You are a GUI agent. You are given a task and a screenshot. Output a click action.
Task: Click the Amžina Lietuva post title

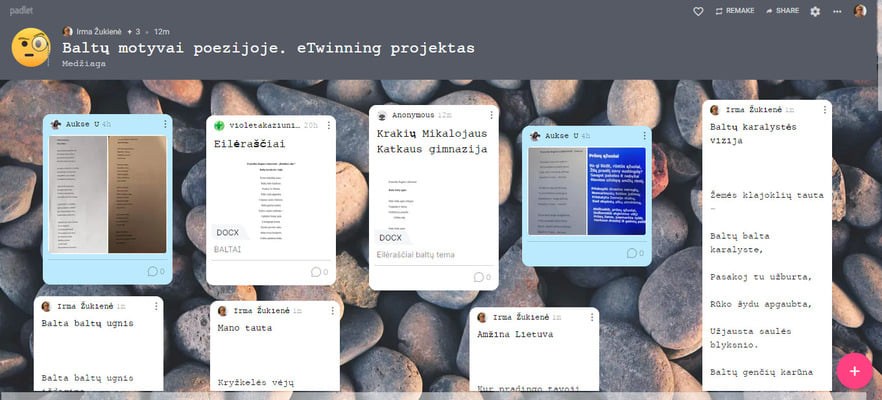tap(515, 334)
